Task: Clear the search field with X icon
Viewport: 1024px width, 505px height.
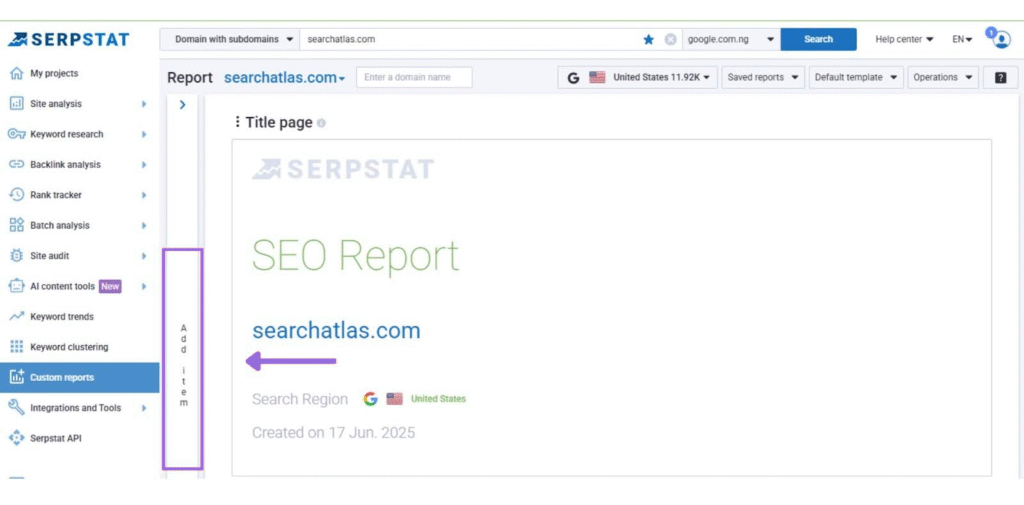Action: click(670, 39)
